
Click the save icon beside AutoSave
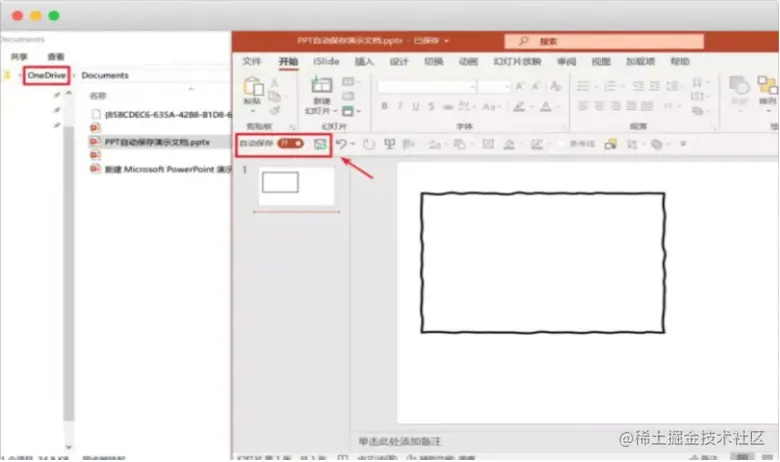320,144
